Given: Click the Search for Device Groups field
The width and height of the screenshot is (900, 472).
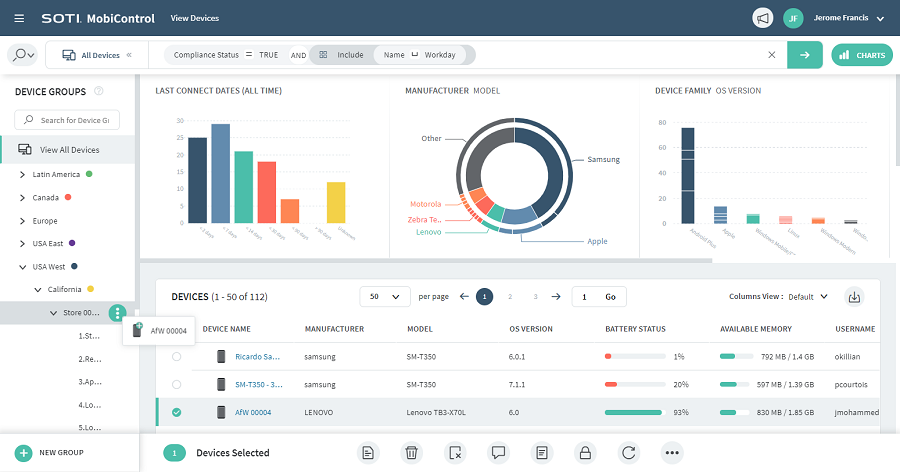Looking at the screenshot, I should pos(76,120).
